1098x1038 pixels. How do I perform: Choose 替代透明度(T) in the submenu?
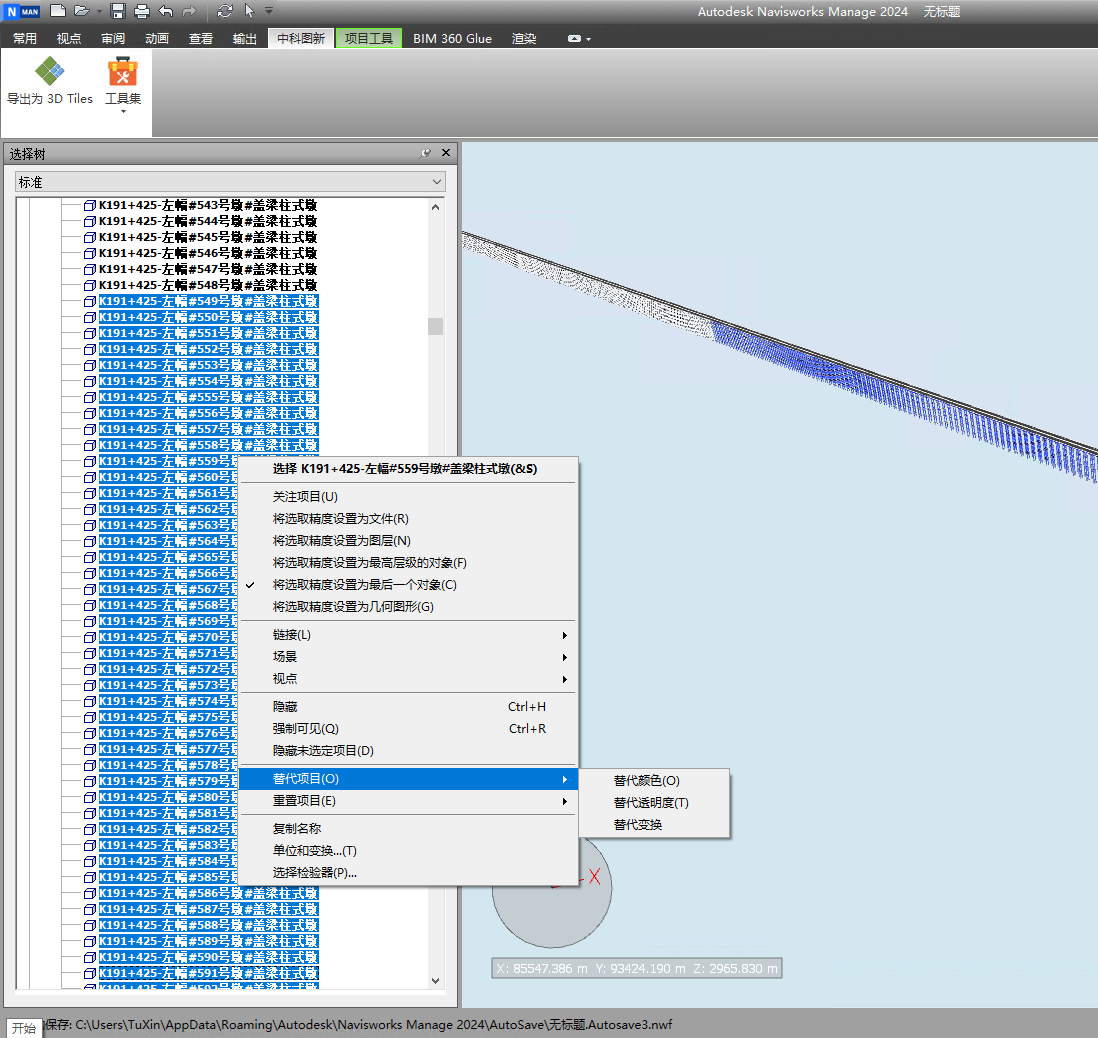654,803
